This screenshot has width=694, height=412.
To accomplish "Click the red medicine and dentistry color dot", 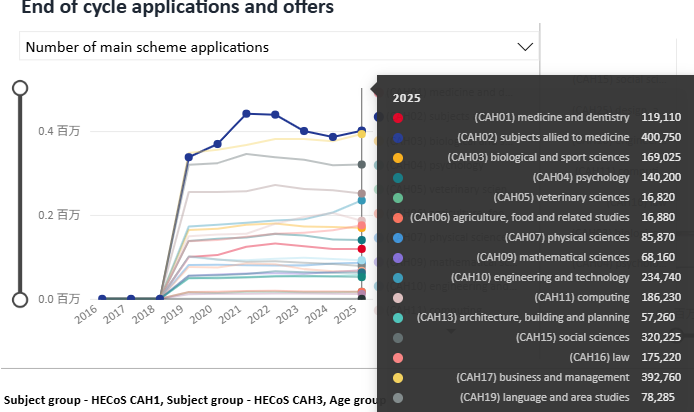I will [398, 117].
